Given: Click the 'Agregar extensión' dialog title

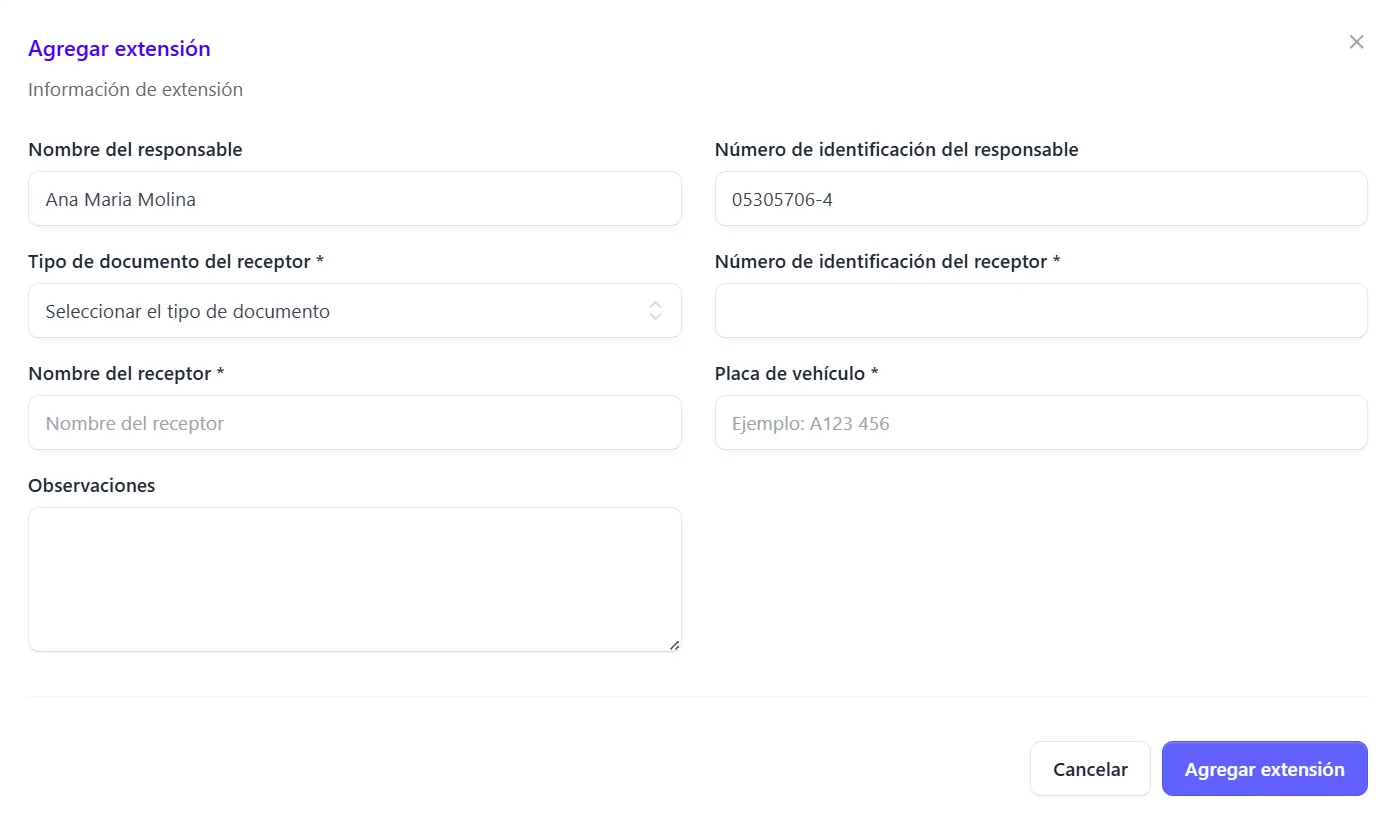Looking at the screenshot, I should [x=119, y=48].
